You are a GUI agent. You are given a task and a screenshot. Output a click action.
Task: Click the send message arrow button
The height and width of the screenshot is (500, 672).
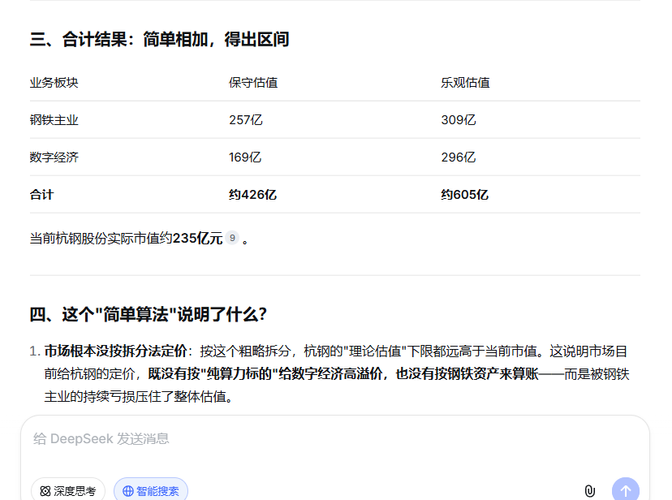click(626, 490)
